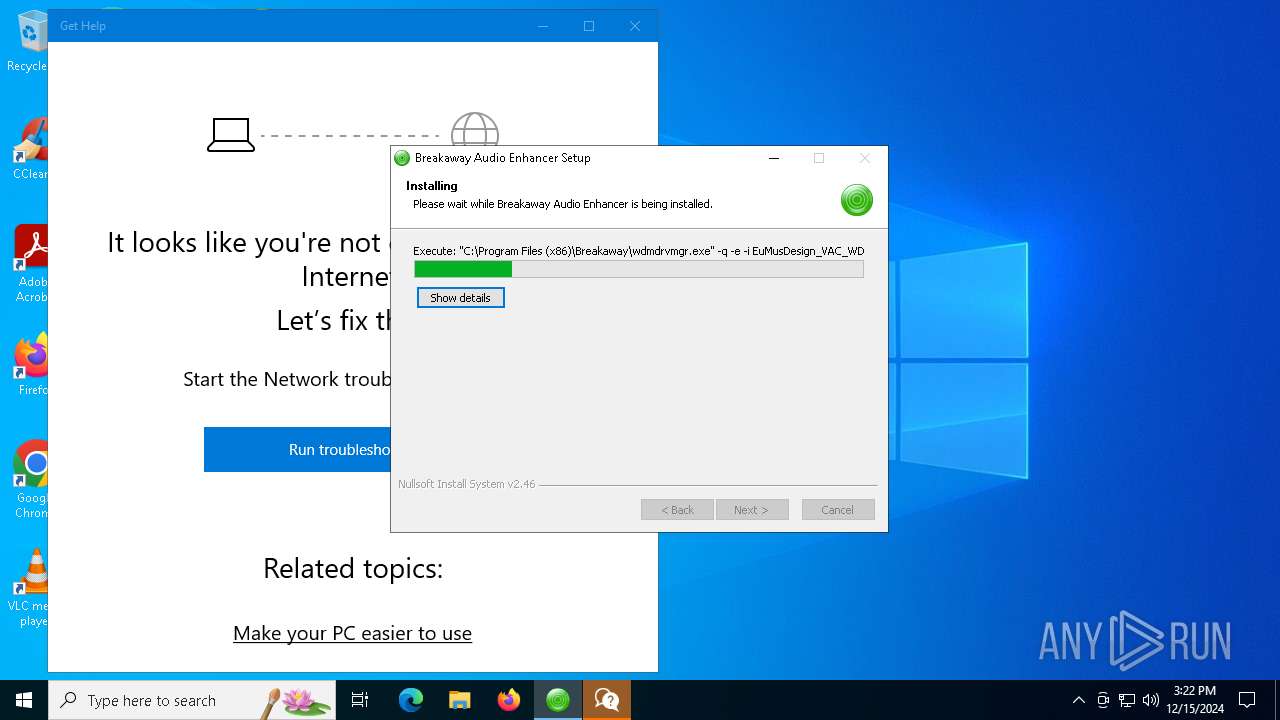Show hidden system tray icons
This screenshot has width=1280, height=720.
1078,700
